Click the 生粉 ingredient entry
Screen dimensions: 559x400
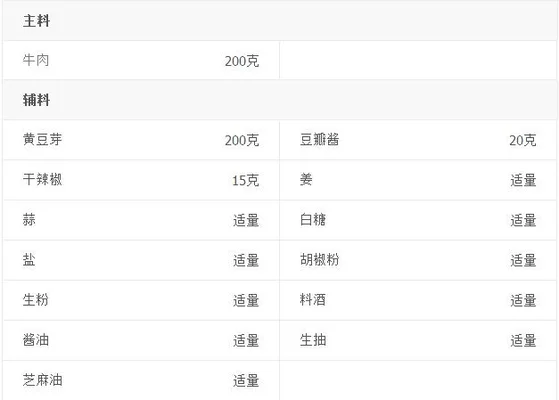pyautogui.click(x=36, y=300)
